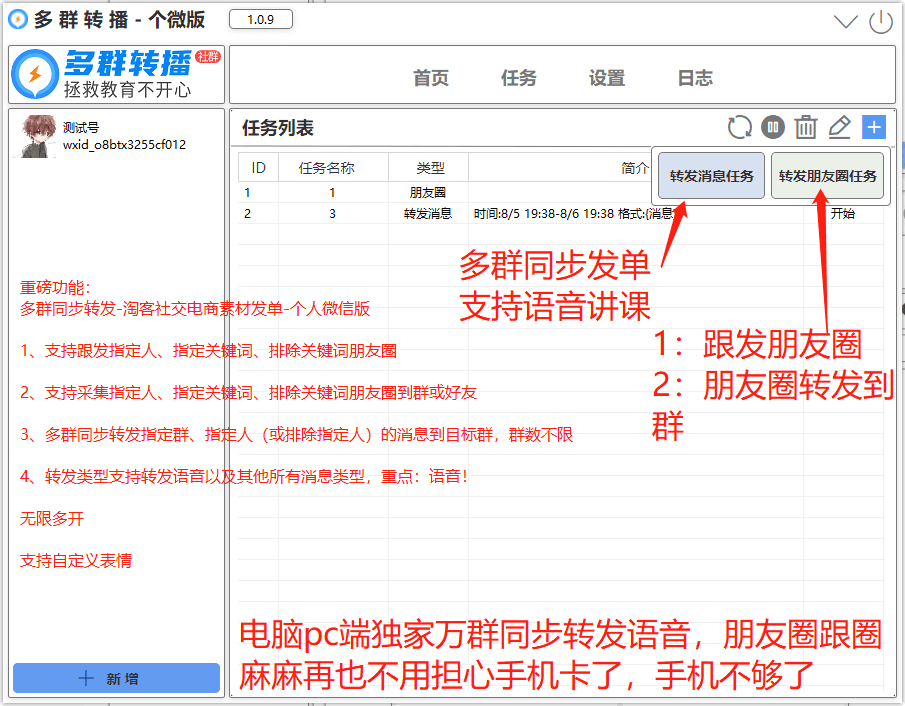Choose 转发消息任务 from the popup

tap(711, 175)
